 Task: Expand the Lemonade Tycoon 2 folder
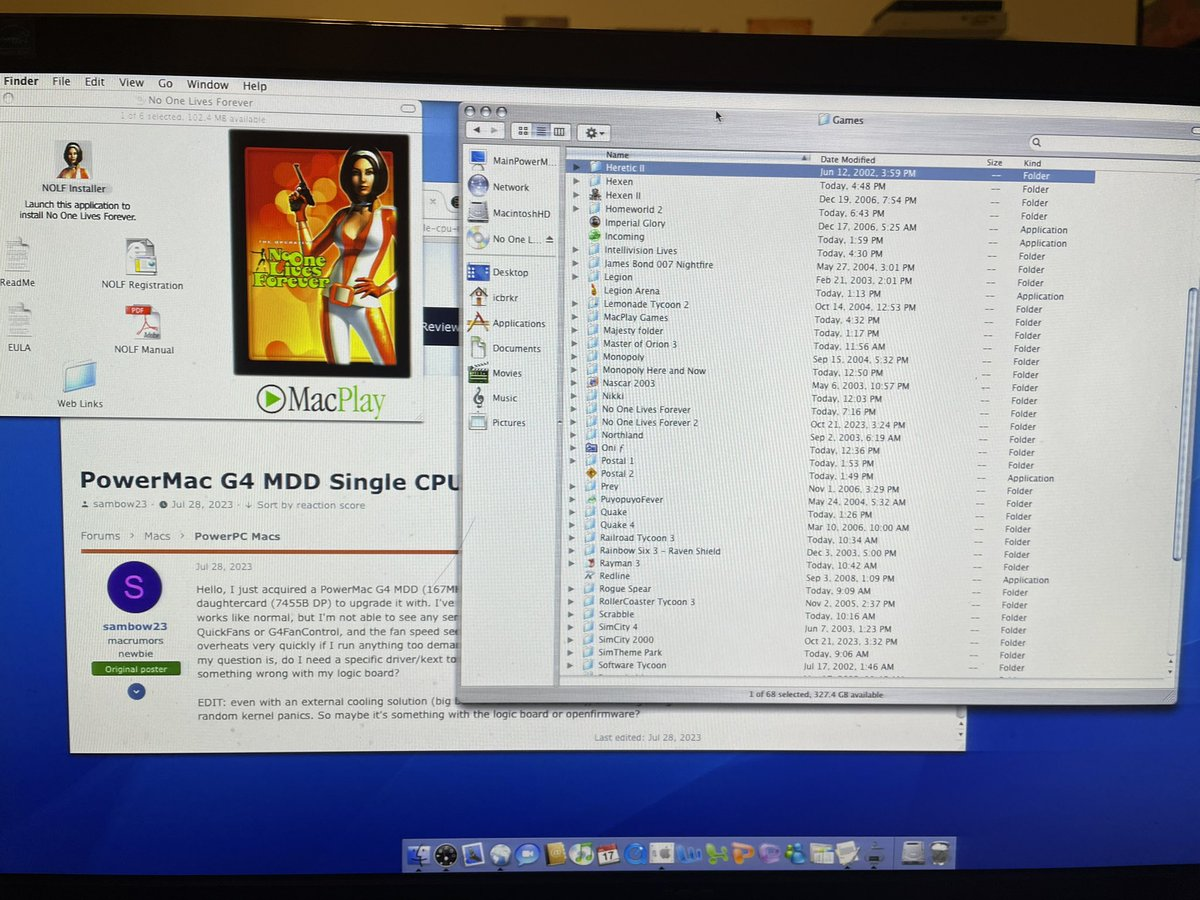575,304
